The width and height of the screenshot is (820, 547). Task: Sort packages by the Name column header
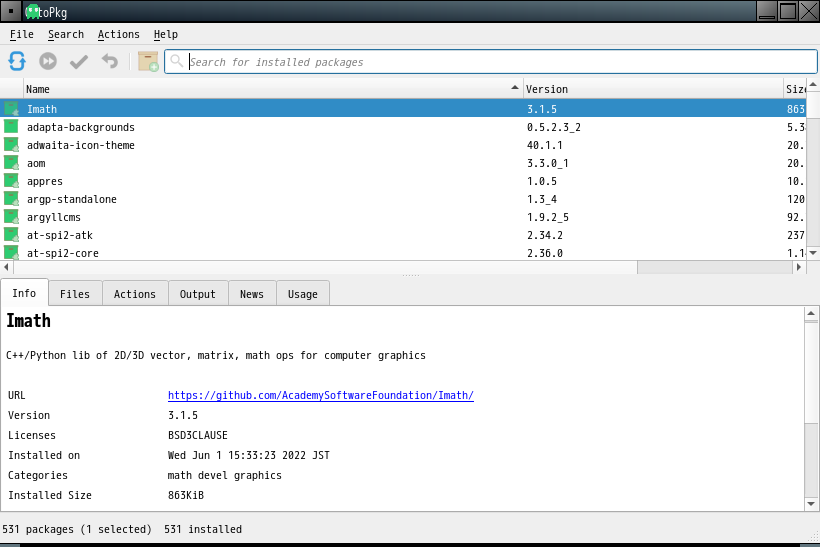tap(273, 89)
